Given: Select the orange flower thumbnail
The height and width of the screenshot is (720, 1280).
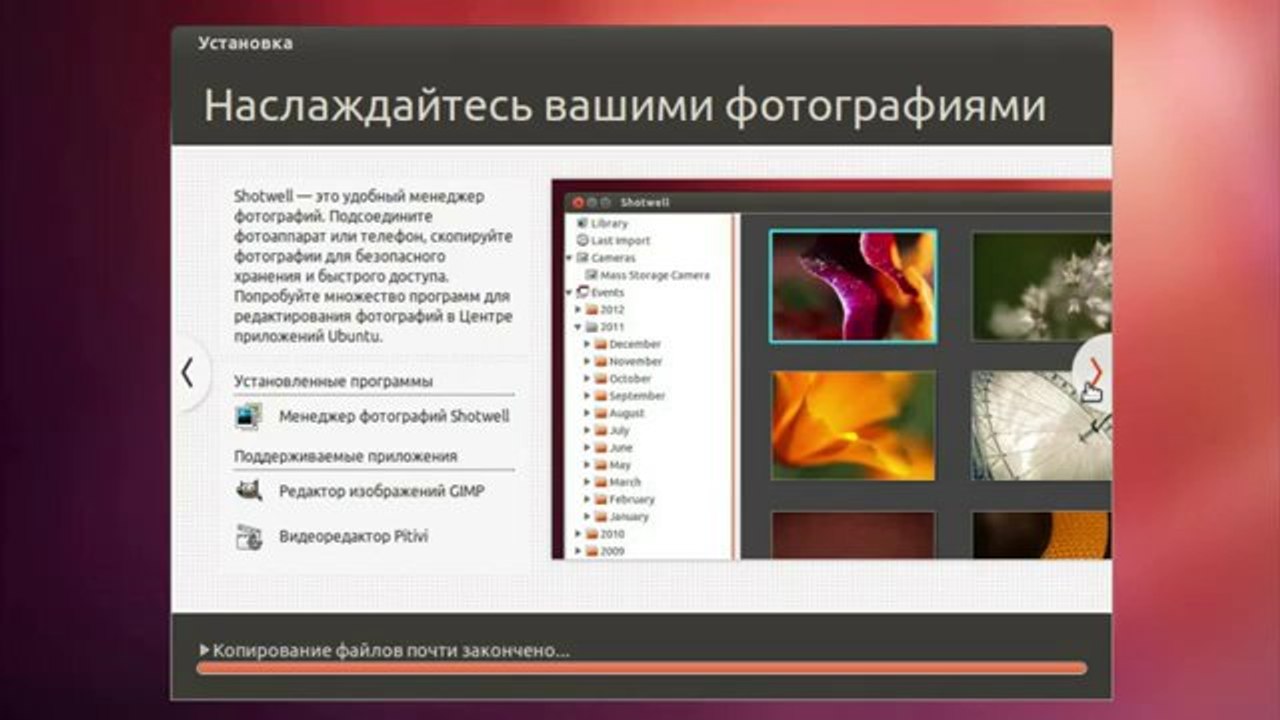Looking at the screenshot, I should (853, 425).
